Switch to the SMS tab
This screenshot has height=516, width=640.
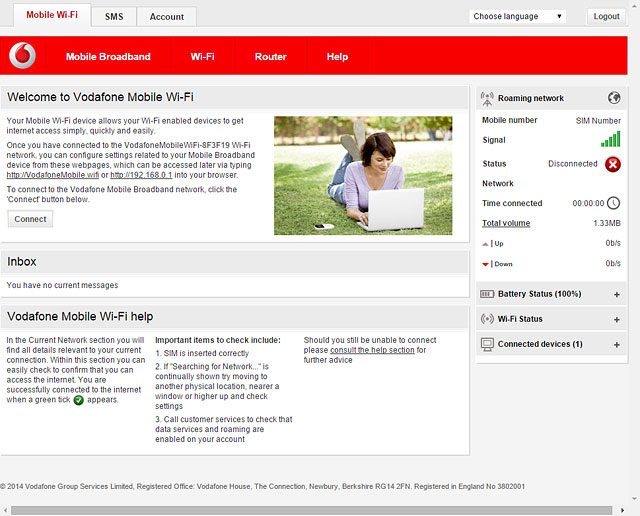click(x=114, y=17)
